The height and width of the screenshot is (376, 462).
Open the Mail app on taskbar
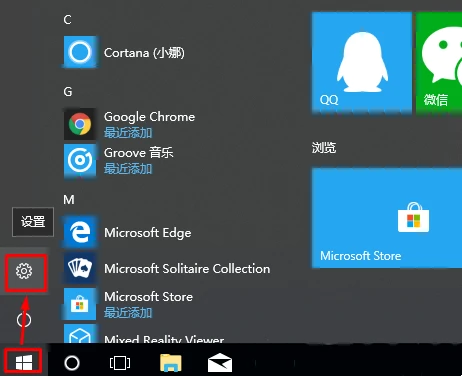(220, 363)
